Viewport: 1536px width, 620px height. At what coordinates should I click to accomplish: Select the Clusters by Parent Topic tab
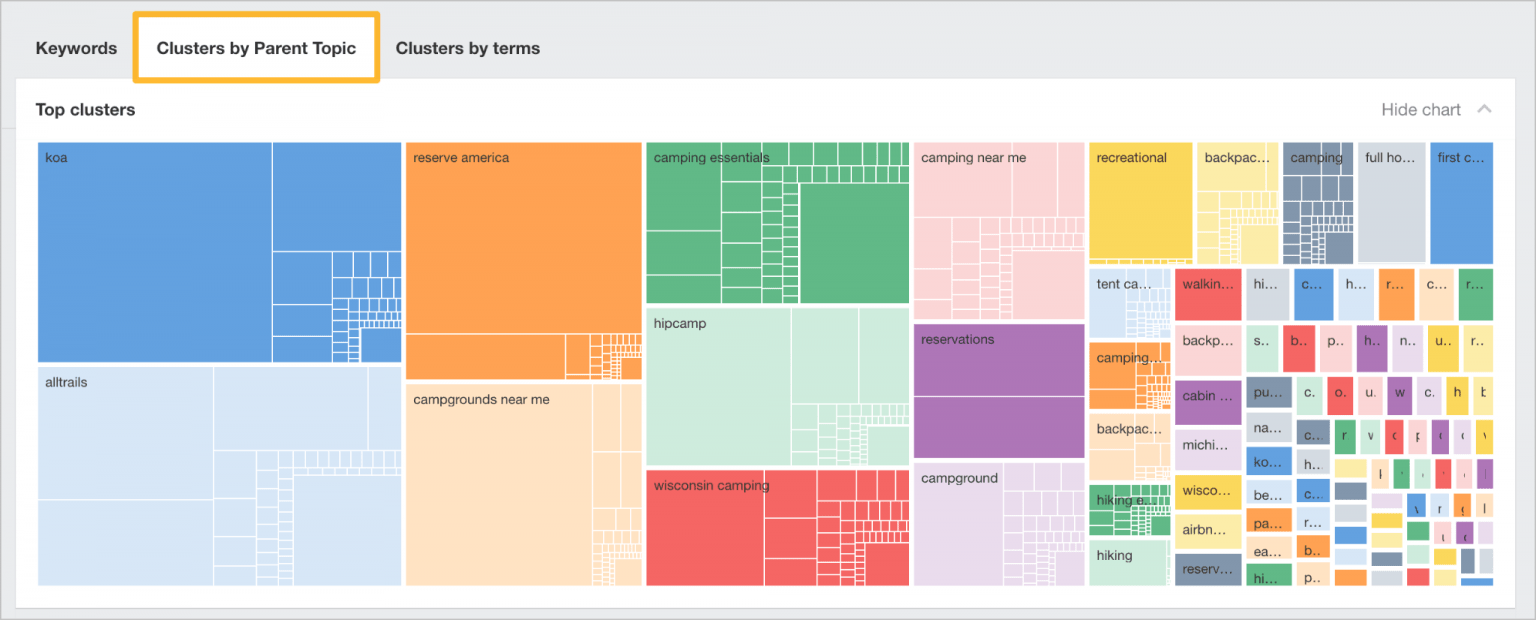[x=256, y=47]
